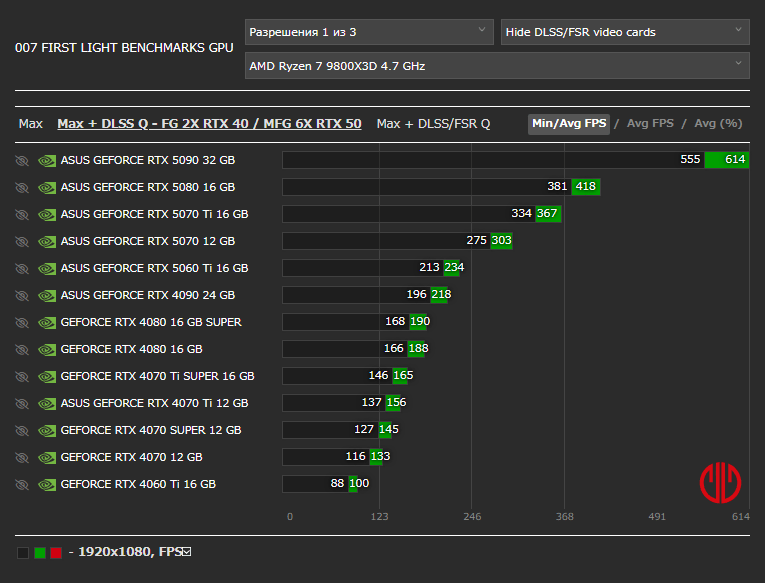Screen dimensions: 765x583
Task: Hide the GeForce RTX 4080 16 GB SUPER row
Action: (x=22, y=322)
